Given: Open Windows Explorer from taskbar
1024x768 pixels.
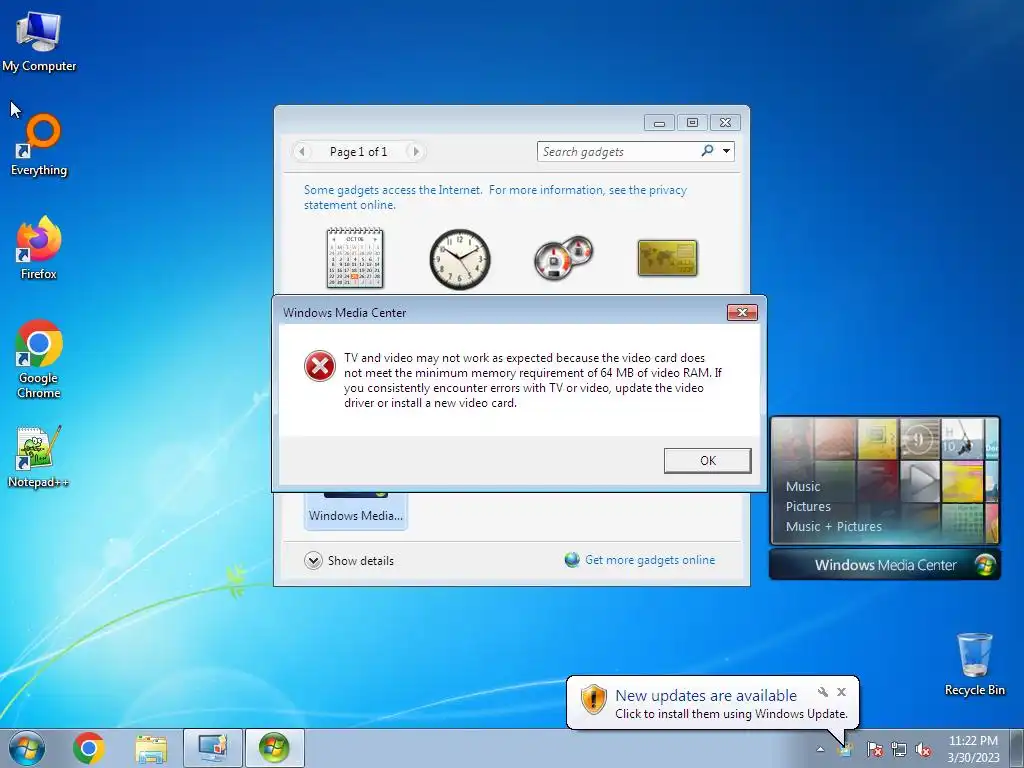Looking at the screenshot, I should (151, 748).
